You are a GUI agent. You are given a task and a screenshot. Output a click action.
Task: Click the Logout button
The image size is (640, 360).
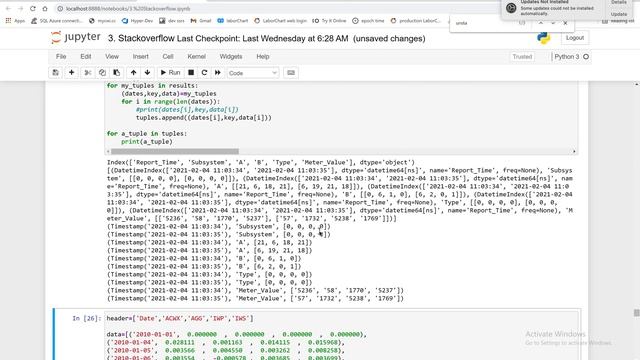pos(575,38)
